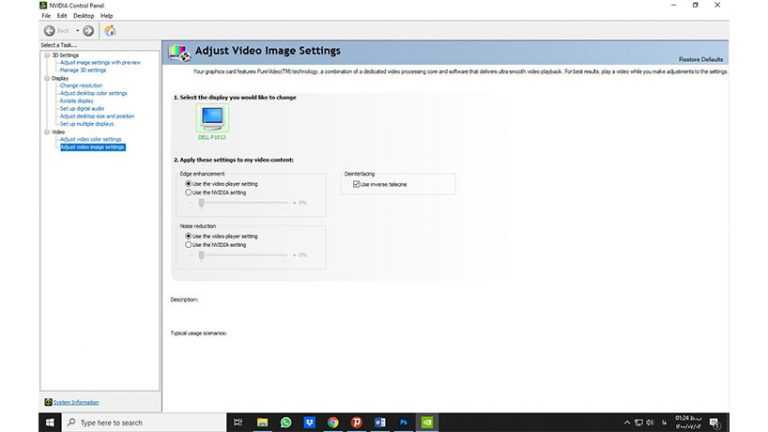Open Google Chrome from taskbar
768x432 pixels.
(x=333, y=422)
